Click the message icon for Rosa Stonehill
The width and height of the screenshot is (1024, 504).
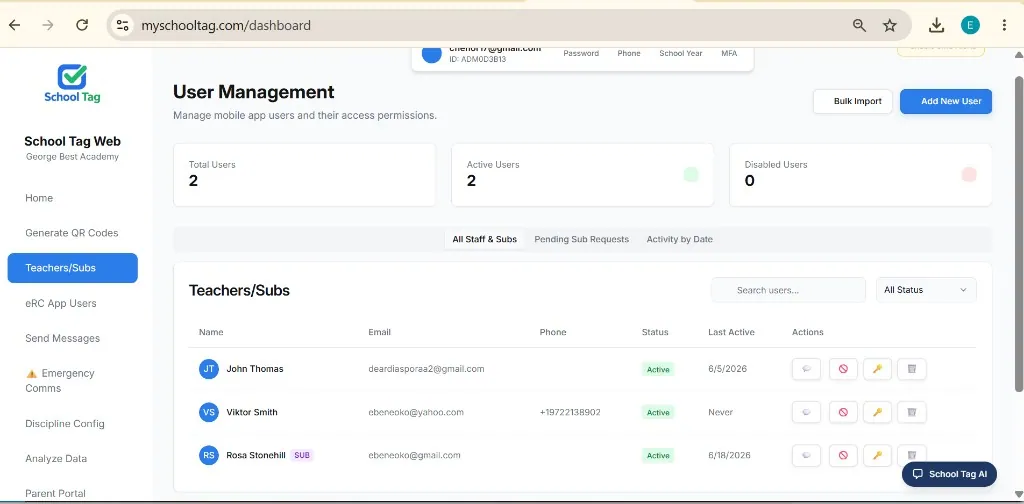tap(806, 455)
